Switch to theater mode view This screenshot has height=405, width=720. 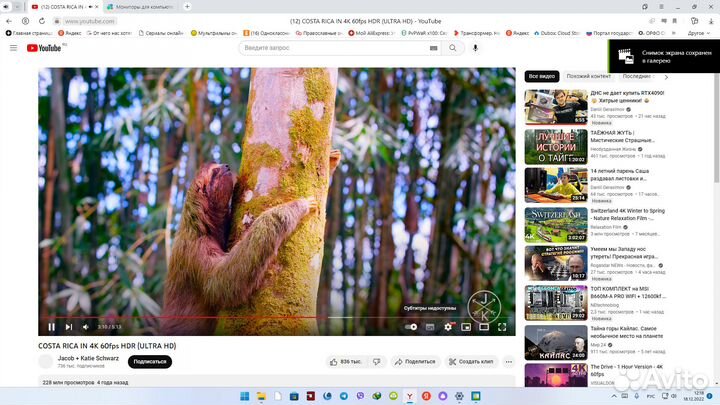(x=484, y=326)
